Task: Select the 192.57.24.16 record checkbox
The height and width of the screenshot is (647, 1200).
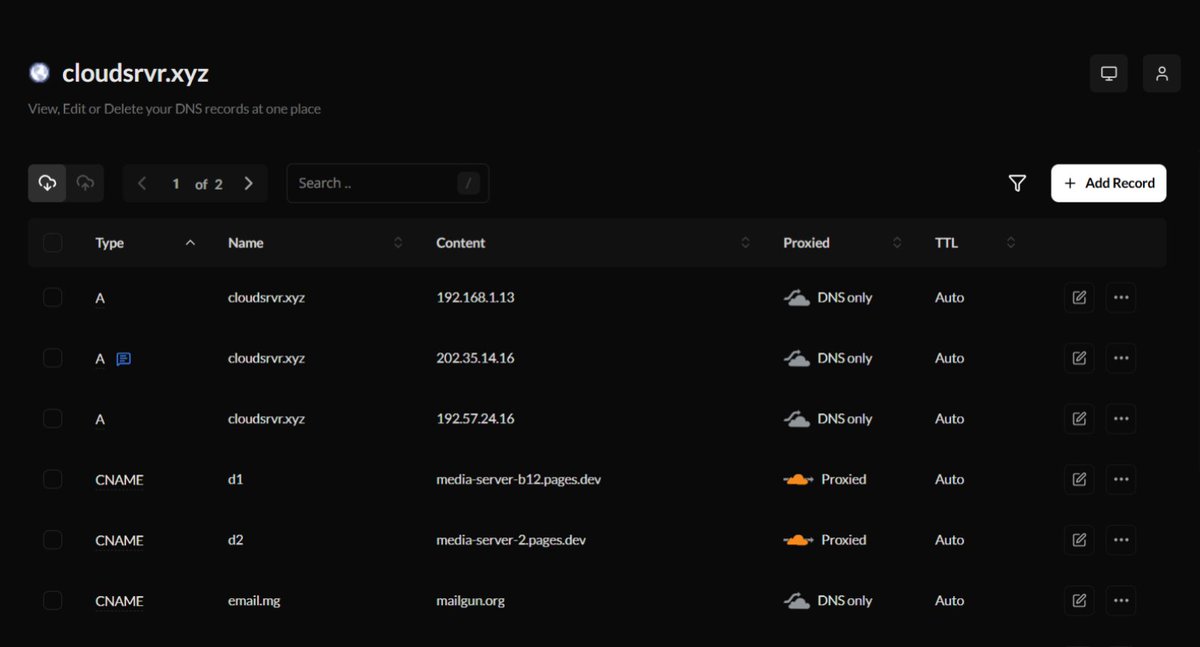Action: [53, 419]
